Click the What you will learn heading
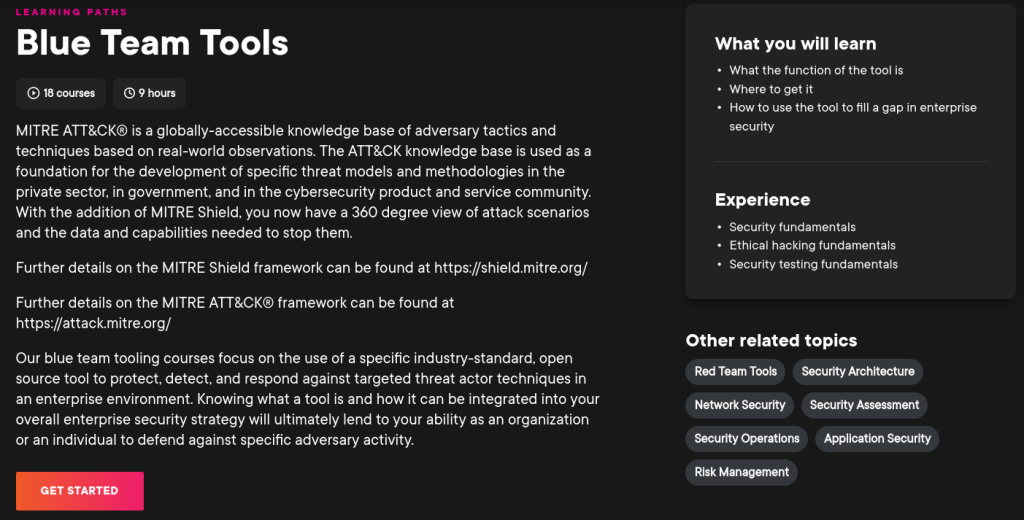Screen dimensions: 1024x520 pos(795,44)
